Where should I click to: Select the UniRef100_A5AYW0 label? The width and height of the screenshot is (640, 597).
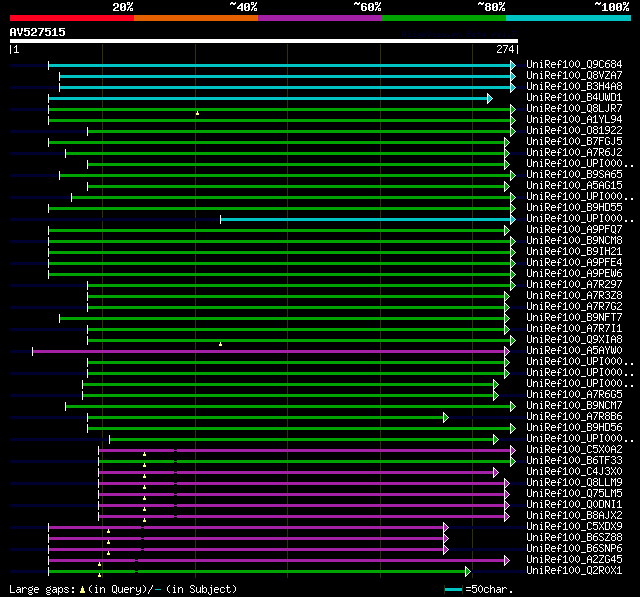click(574, 351)
